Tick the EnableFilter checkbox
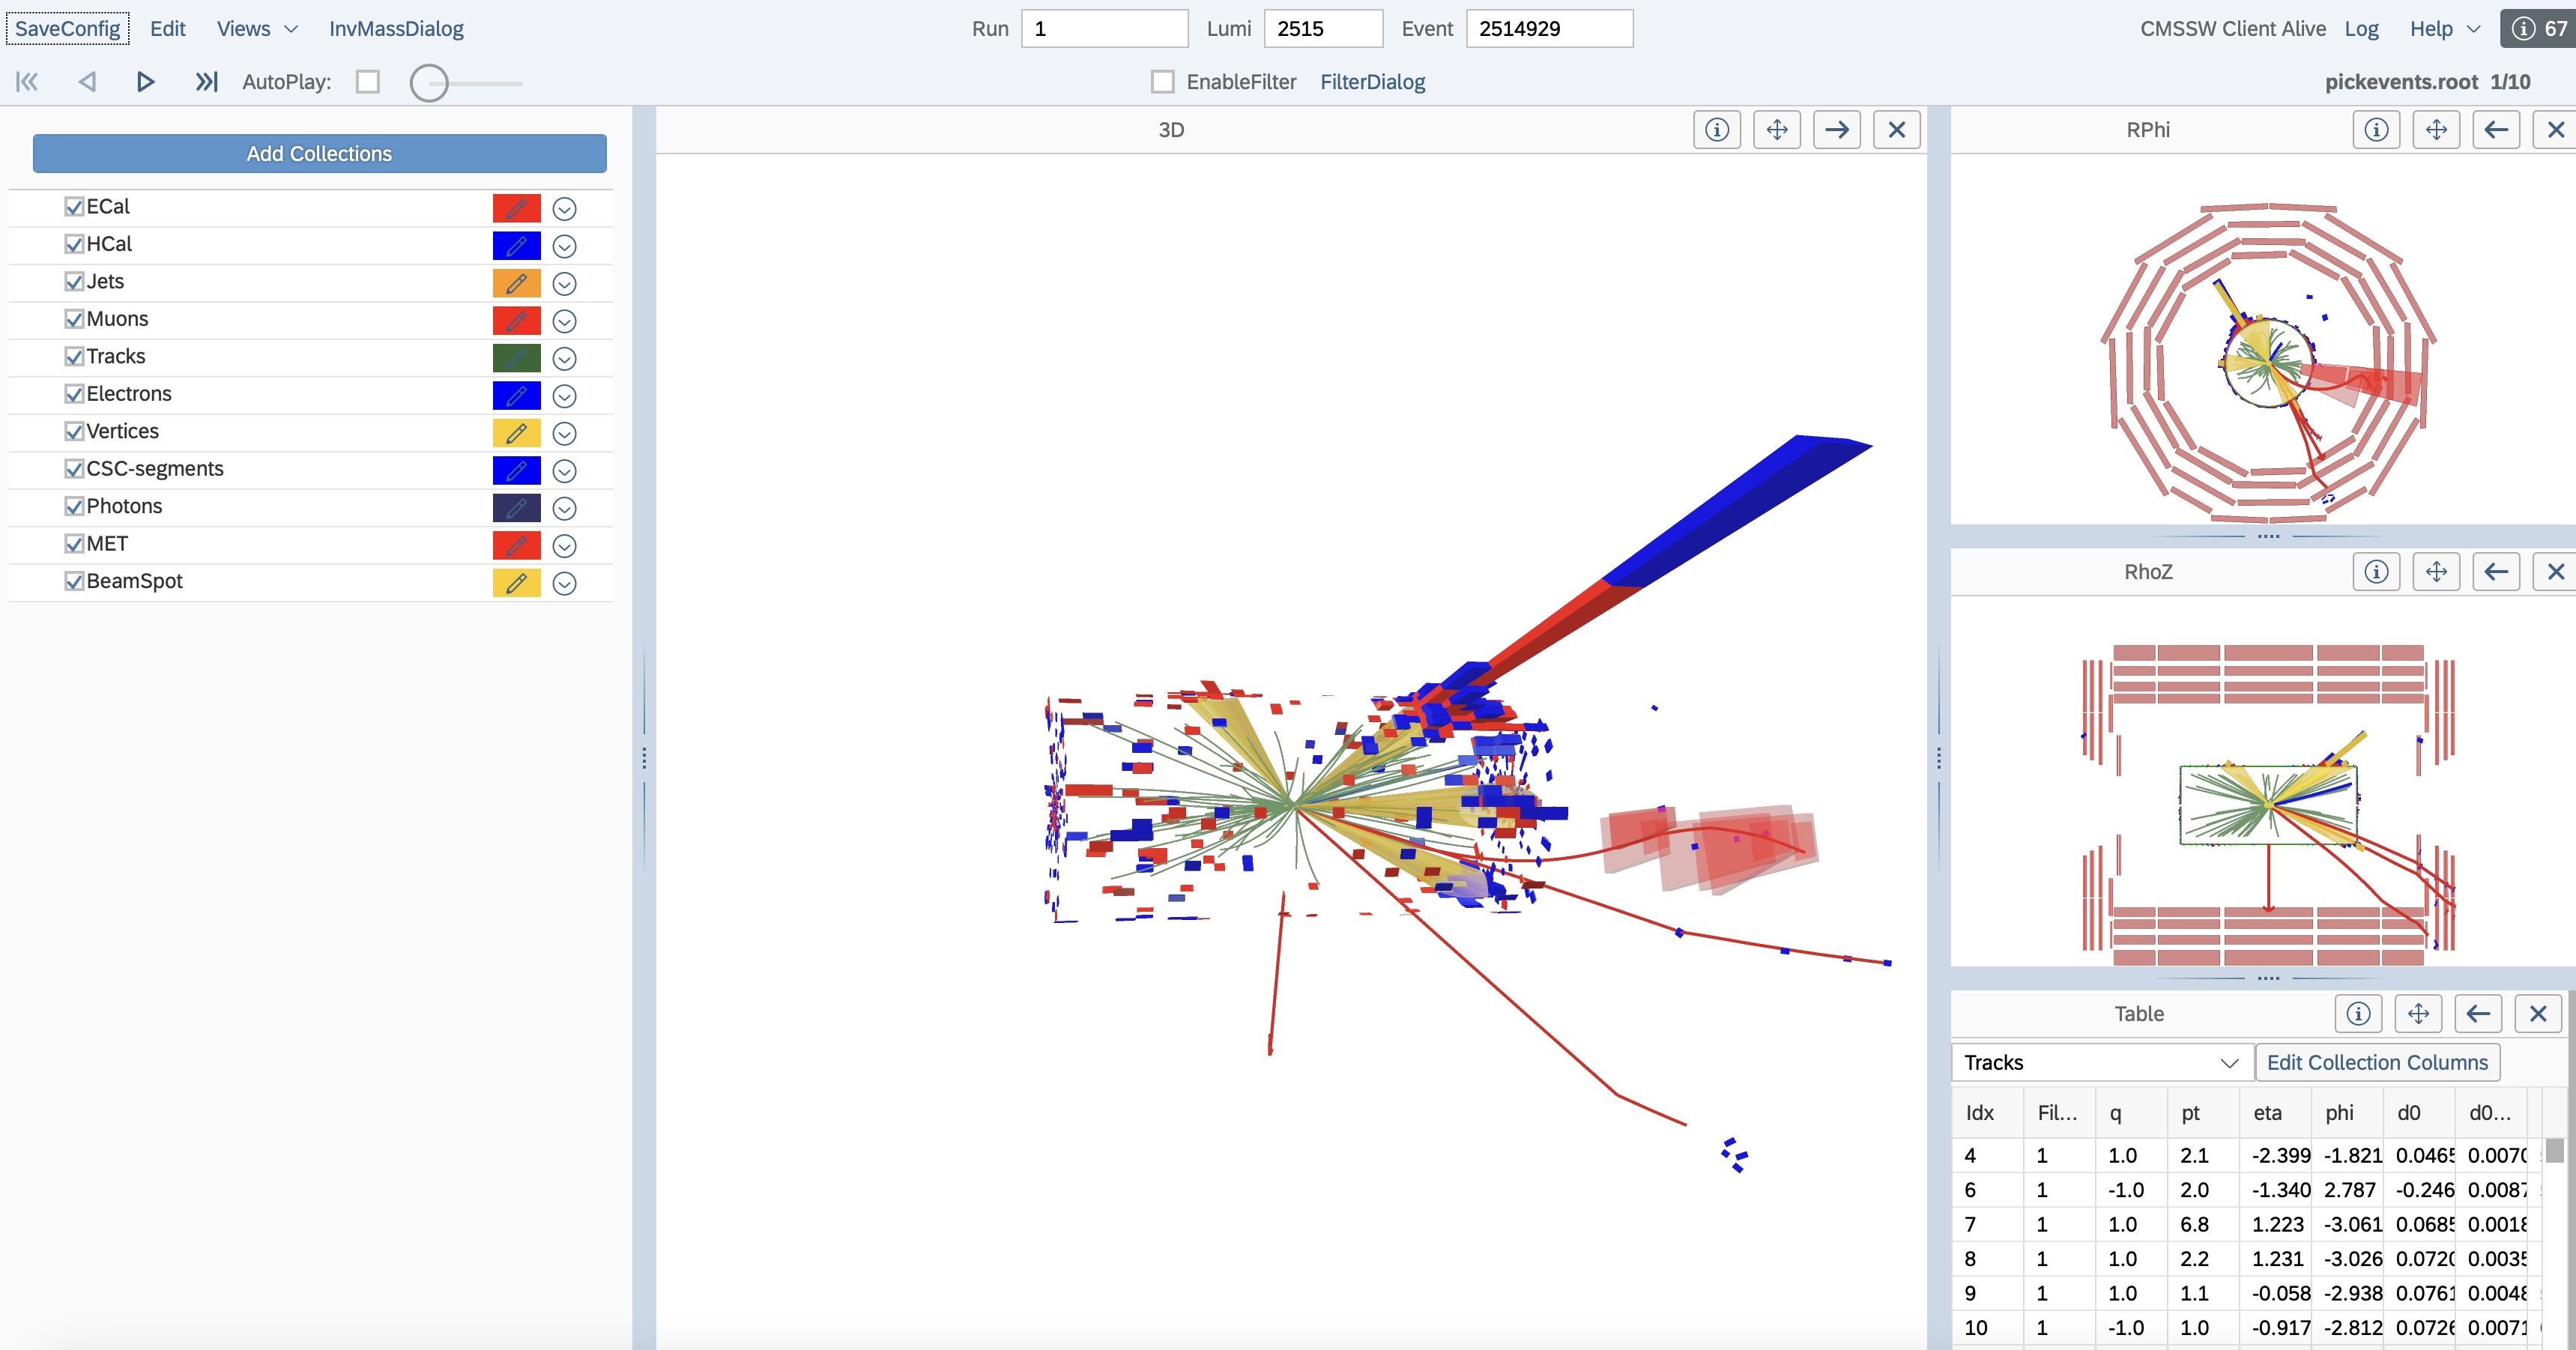 [1162, 82]
